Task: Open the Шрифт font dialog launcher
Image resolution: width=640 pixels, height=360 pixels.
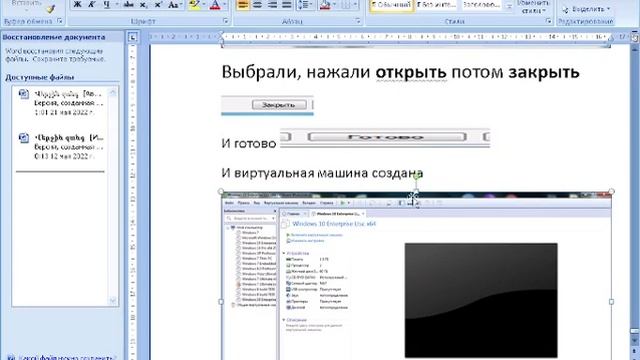Action: (226, 21)
